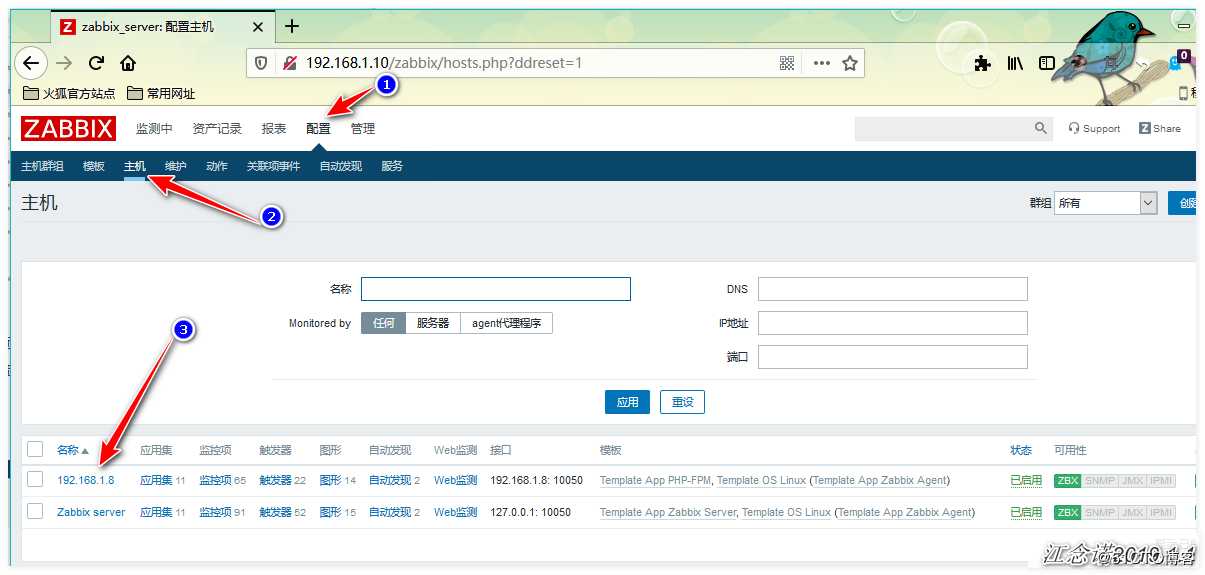
Task: Open the 配置 menu
Action: [x=318, y=128]
